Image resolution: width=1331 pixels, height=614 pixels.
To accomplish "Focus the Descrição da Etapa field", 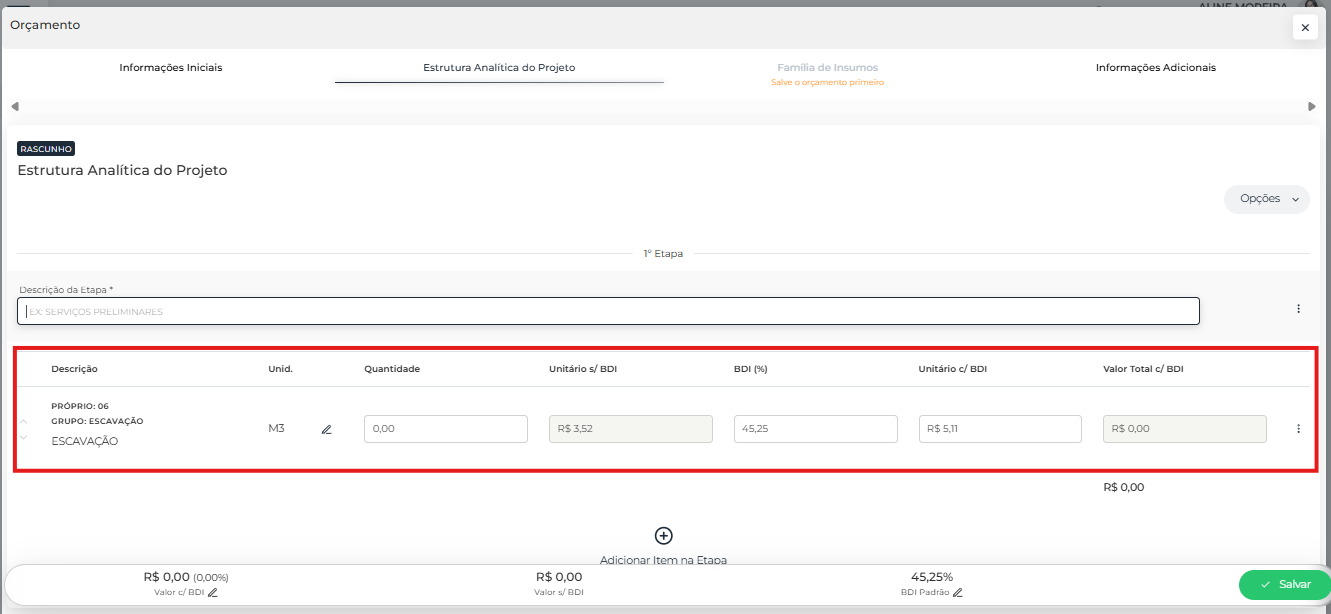I will [x=608, y=311].
